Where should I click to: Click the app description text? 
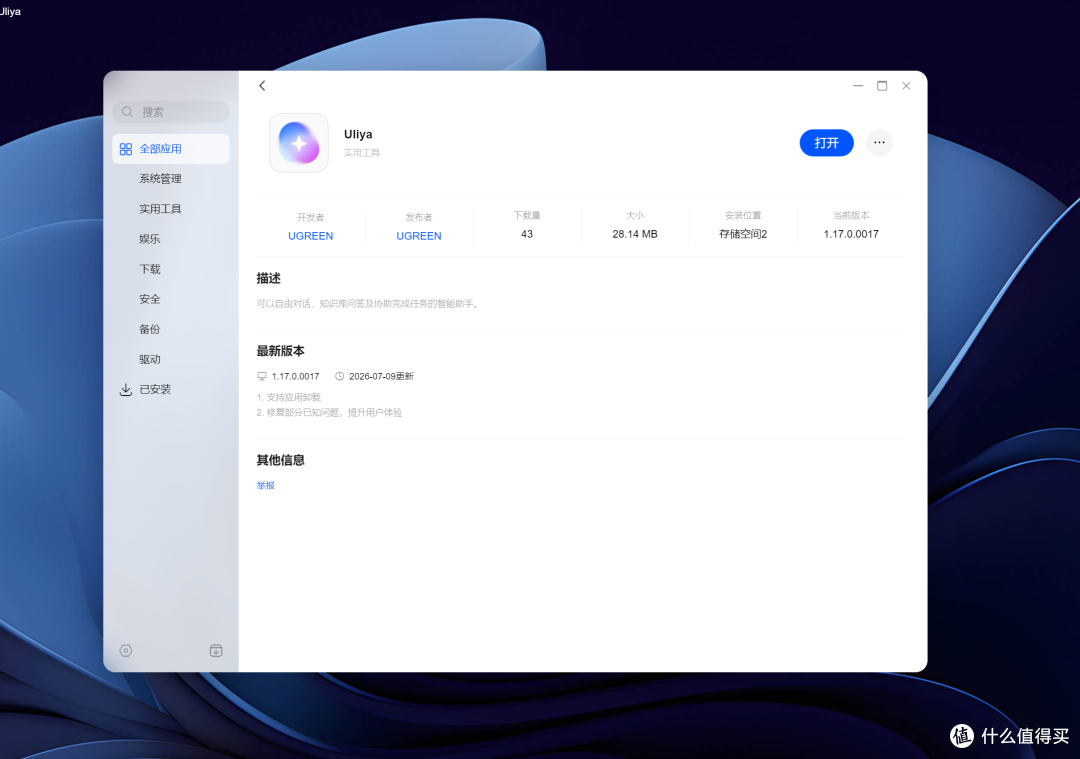point(368,304)
